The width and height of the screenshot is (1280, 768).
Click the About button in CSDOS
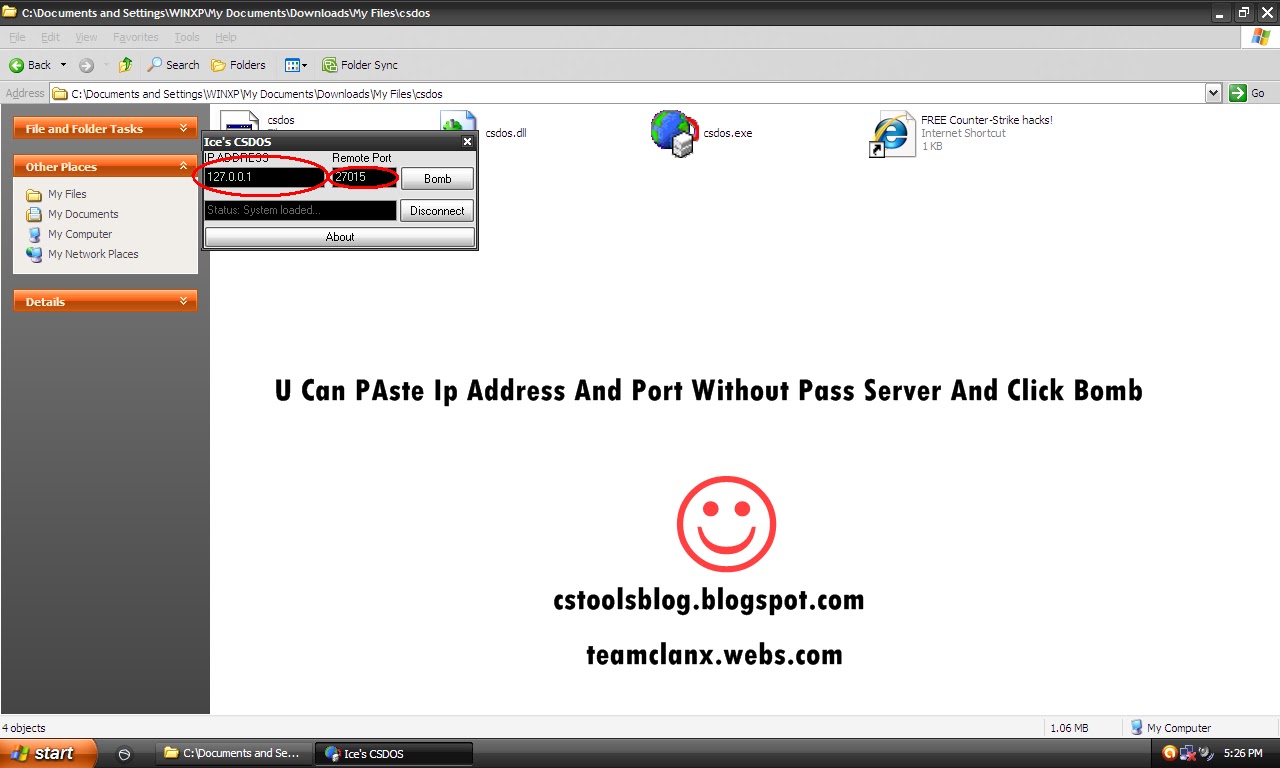point(340,237)
